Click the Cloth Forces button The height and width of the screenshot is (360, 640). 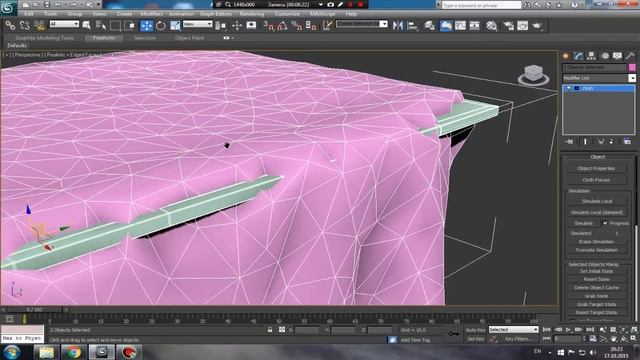point(596,180)
